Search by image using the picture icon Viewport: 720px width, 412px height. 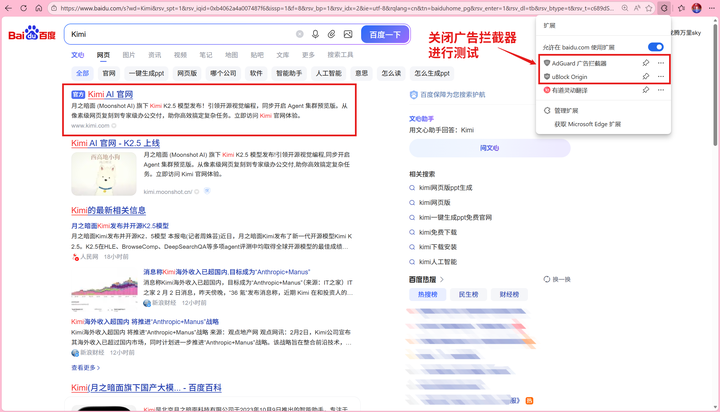tap(348, 34)
